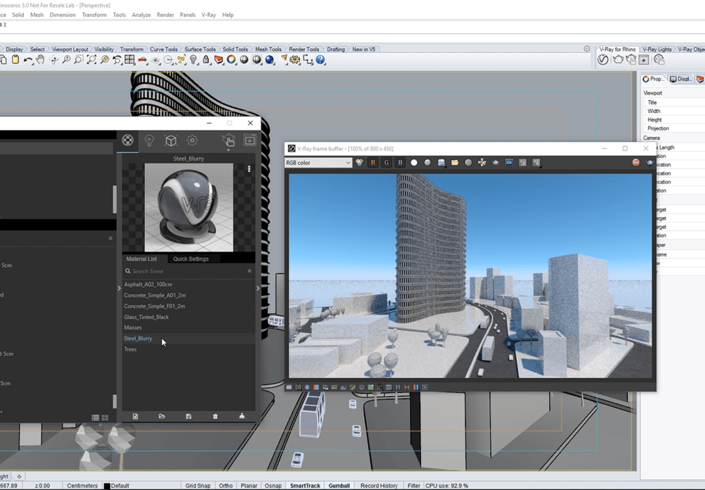This screenshot has width=705, height=490.
Task: Open the three-dot options on material preview
Action: tap(249, 169)
